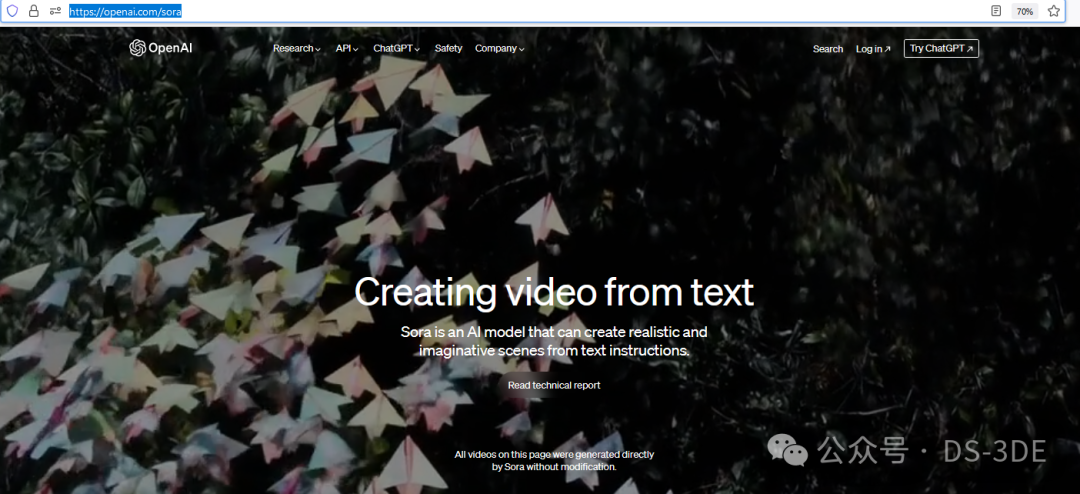
Task: Click the padlock site security icon
Action: click(x=33, y=11)
